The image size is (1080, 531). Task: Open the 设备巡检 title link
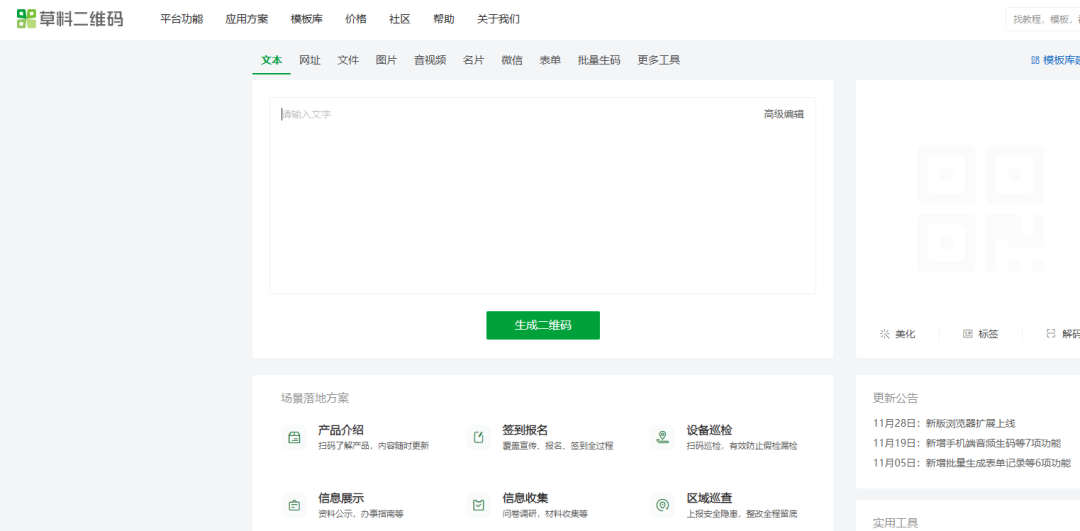tap(709, 430)
